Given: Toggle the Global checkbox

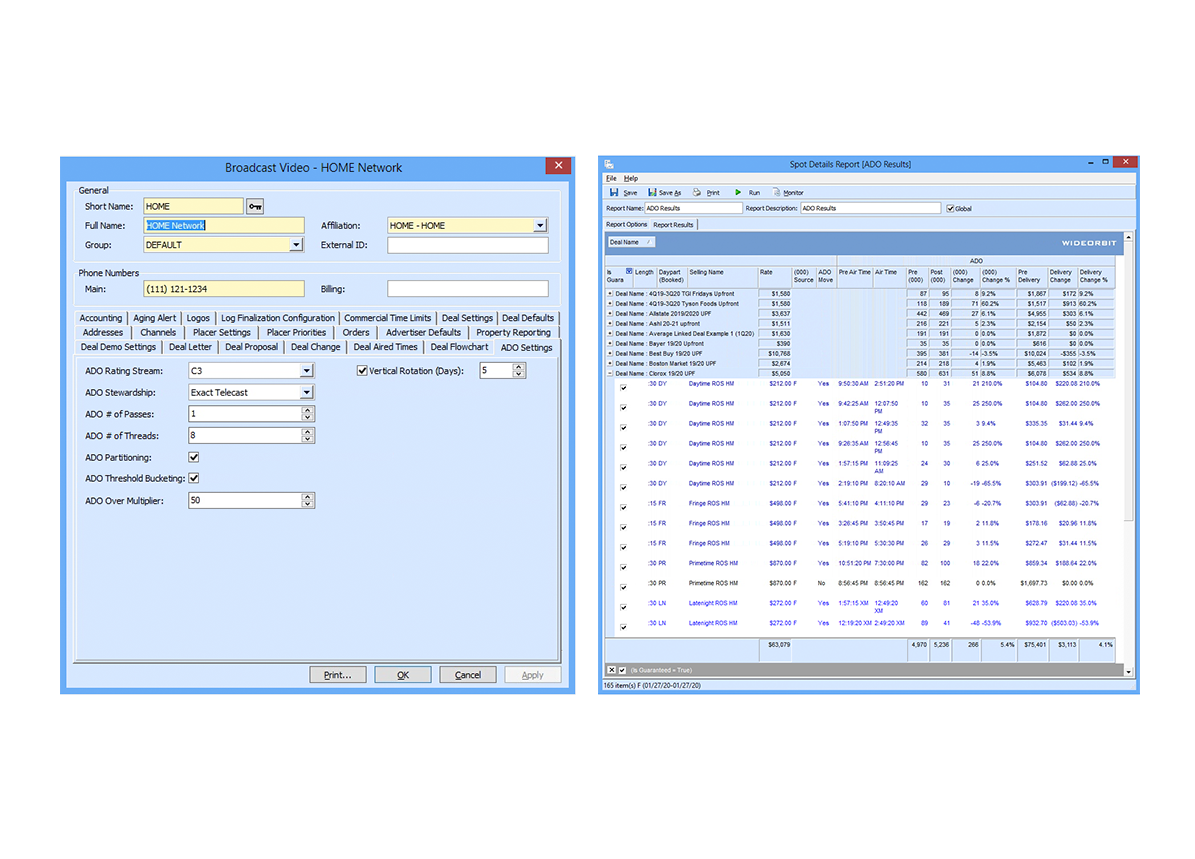Looking at the screenshot, I should (x=950, y=208).
